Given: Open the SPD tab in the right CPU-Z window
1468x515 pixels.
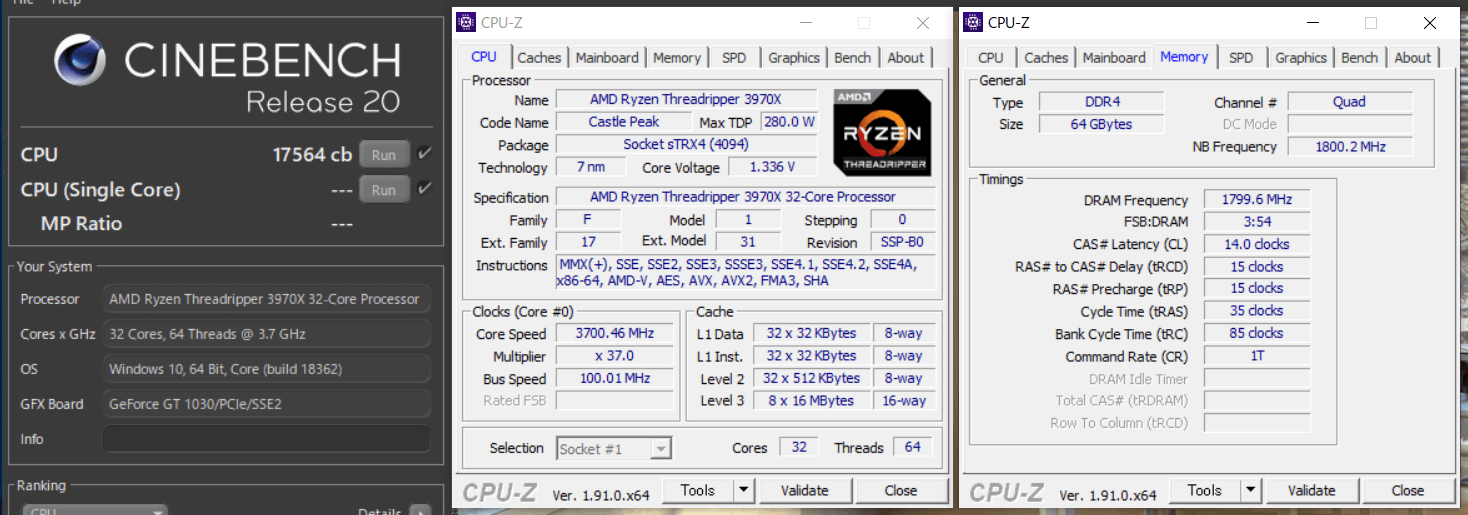Looking at the screenshot, I should (1241, 58).
